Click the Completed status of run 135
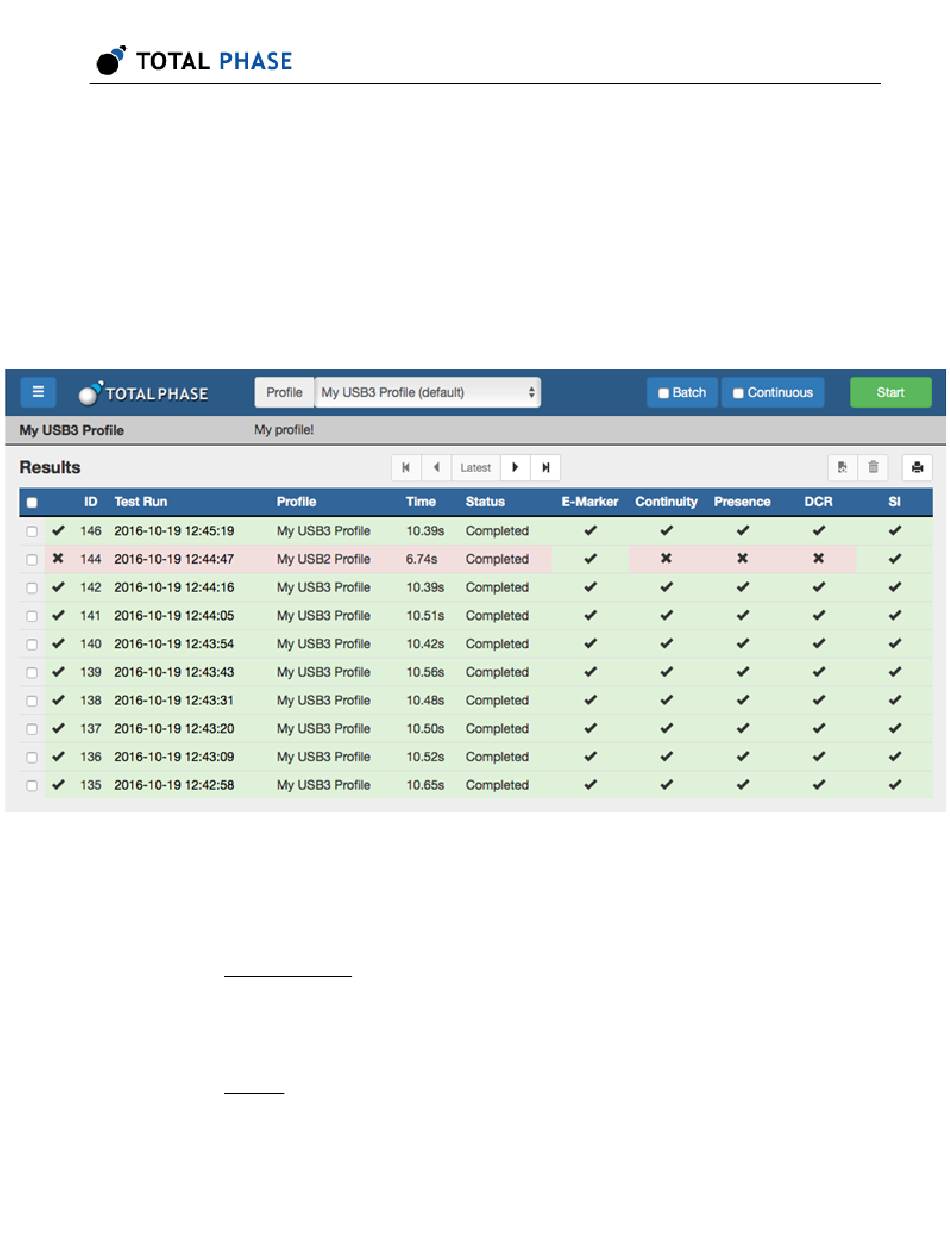The width and height of the screenshot is (950, 1237). pos(497,785)
